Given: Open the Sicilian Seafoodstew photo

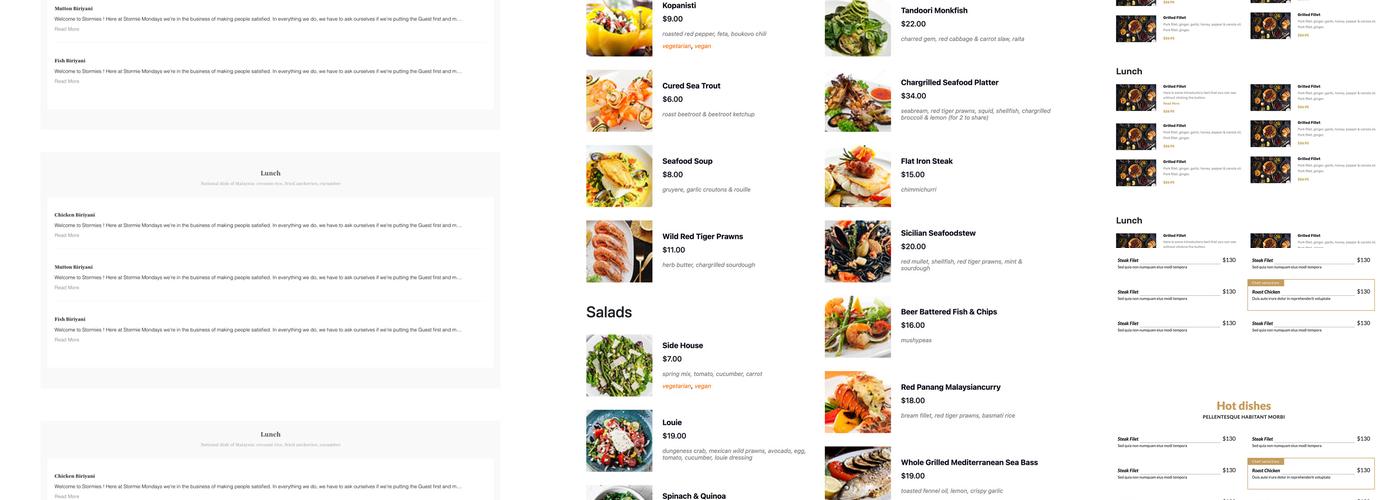Looking at the screenshot, I should [x=857, y=251].
